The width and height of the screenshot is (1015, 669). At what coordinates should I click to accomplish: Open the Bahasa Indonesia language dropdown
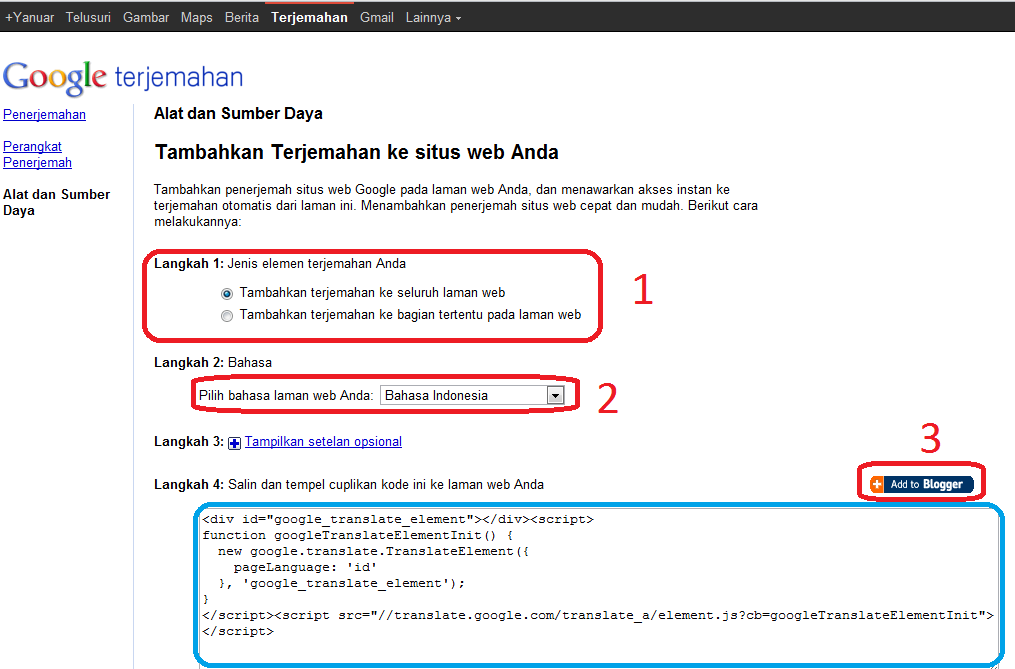tap(473, 395)
